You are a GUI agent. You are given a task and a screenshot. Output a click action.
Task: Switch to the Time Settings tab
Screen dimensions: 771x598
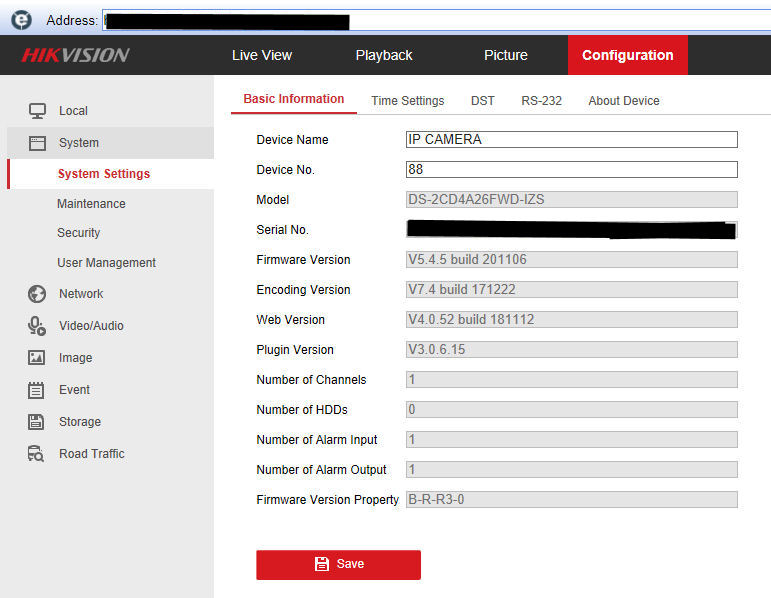click(x=407, y=101)
